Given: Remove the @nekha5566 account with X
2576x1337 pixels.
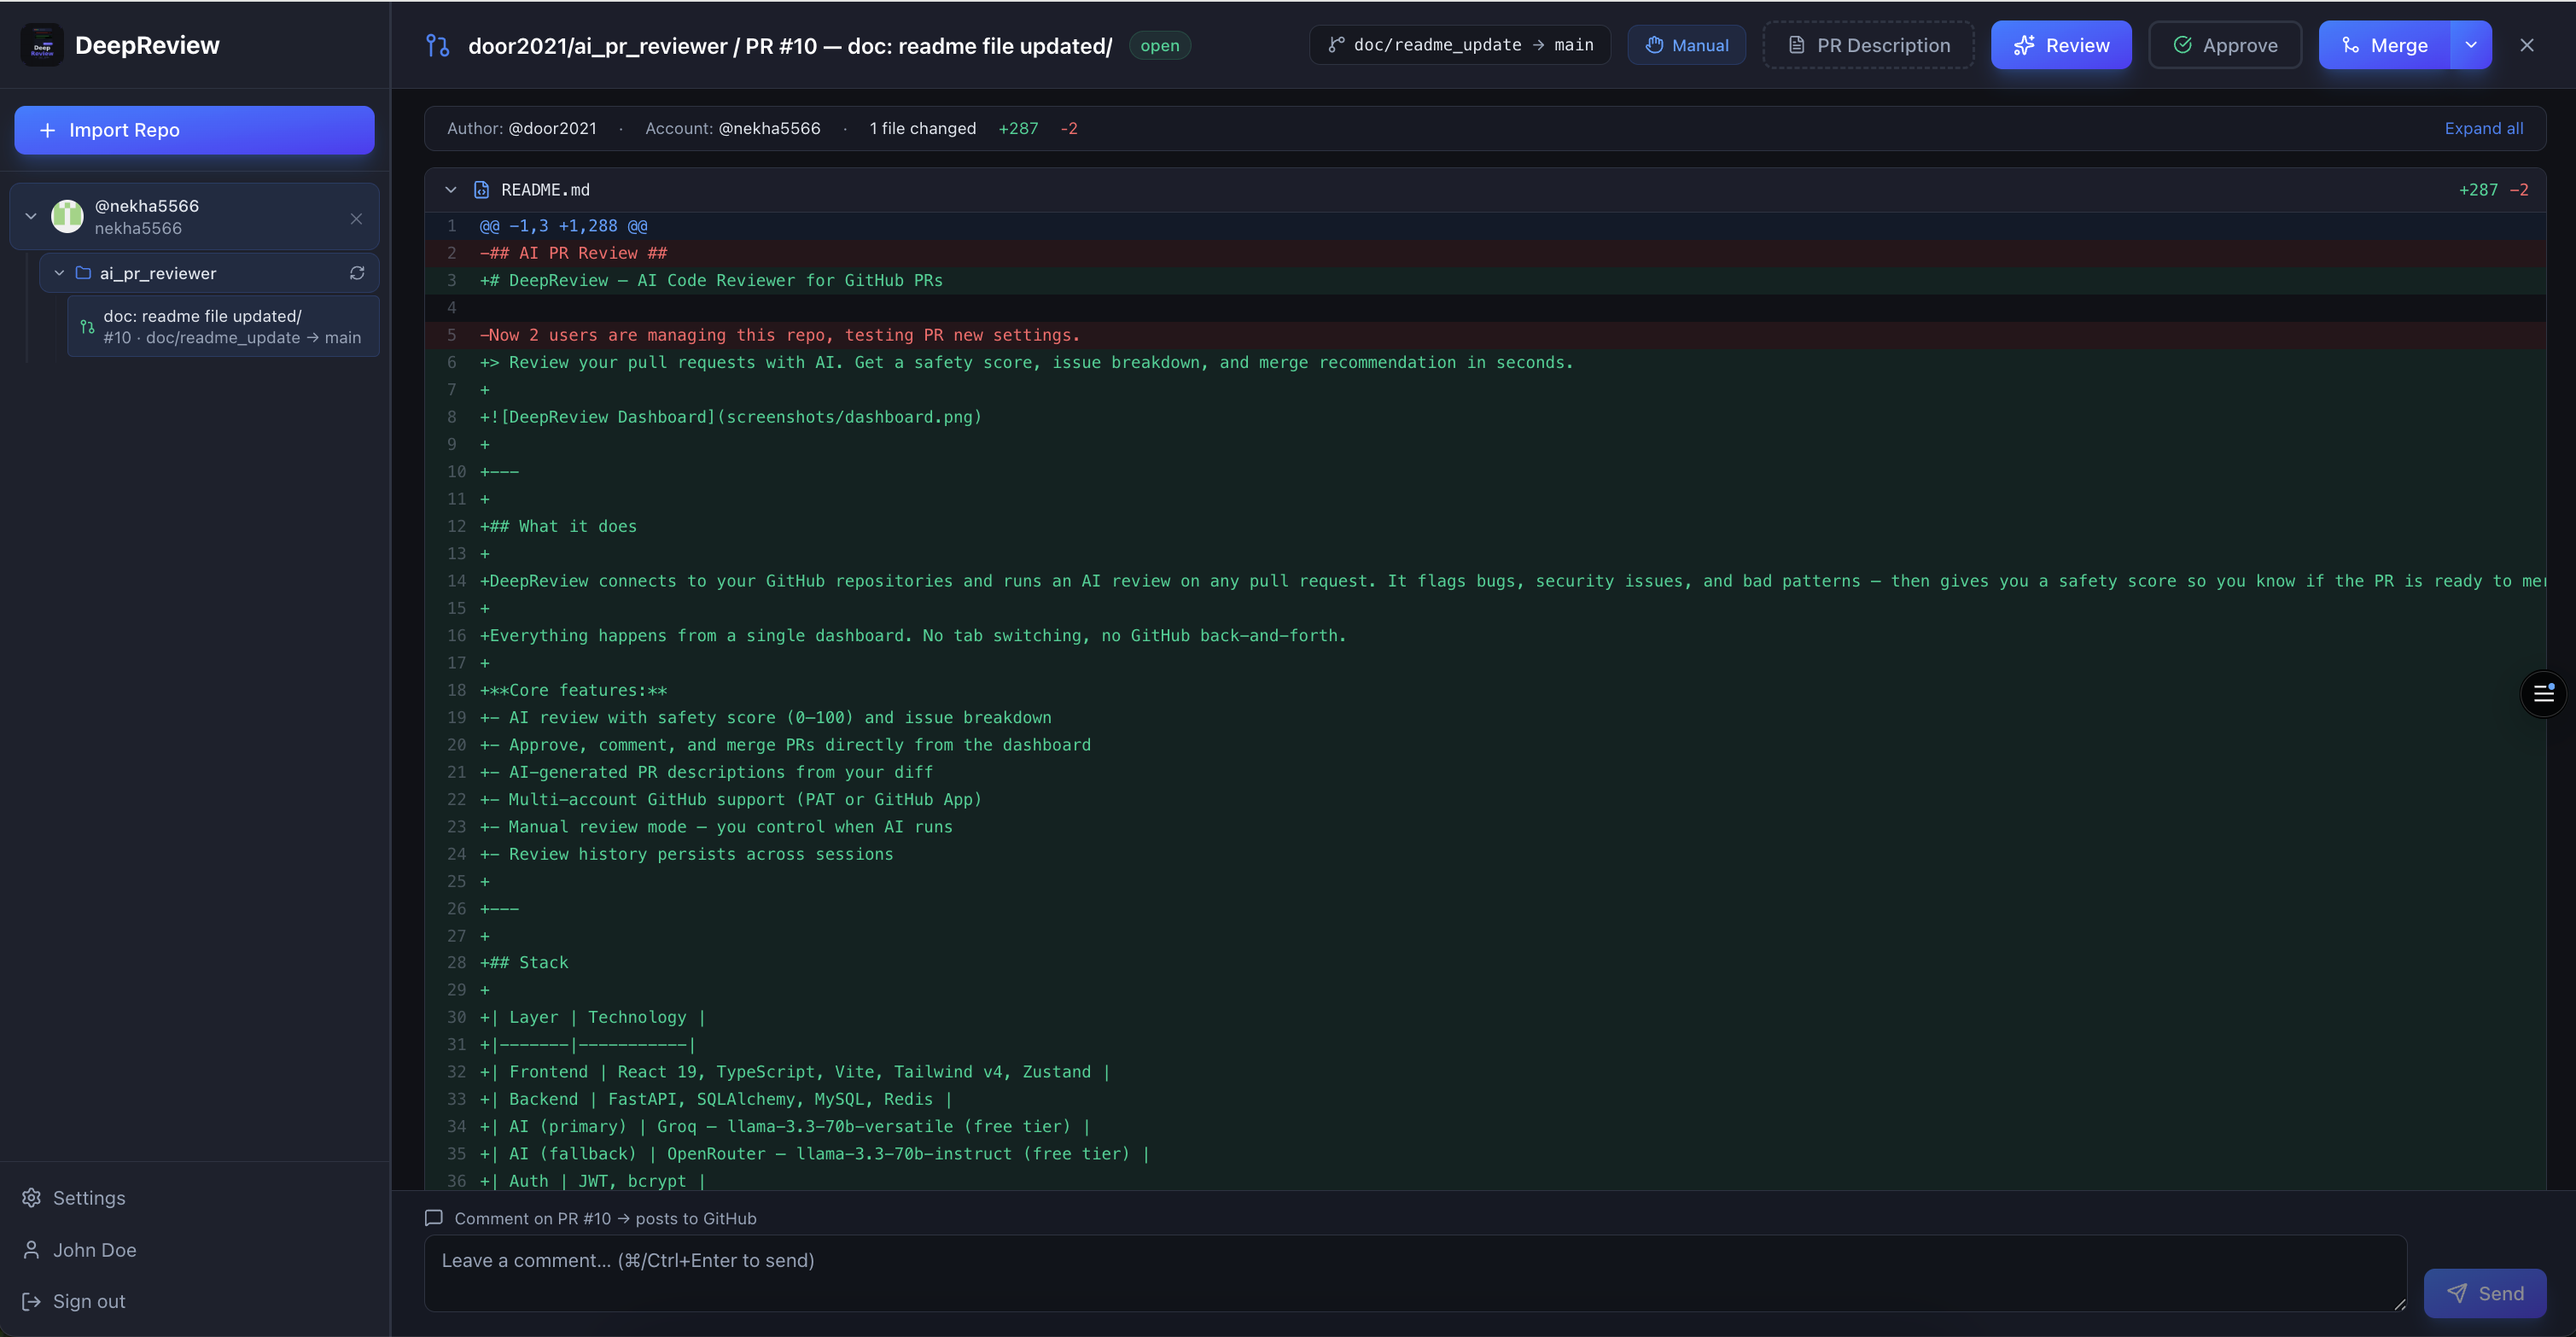Looking at the screenshot, I should (x=356, y=218).
